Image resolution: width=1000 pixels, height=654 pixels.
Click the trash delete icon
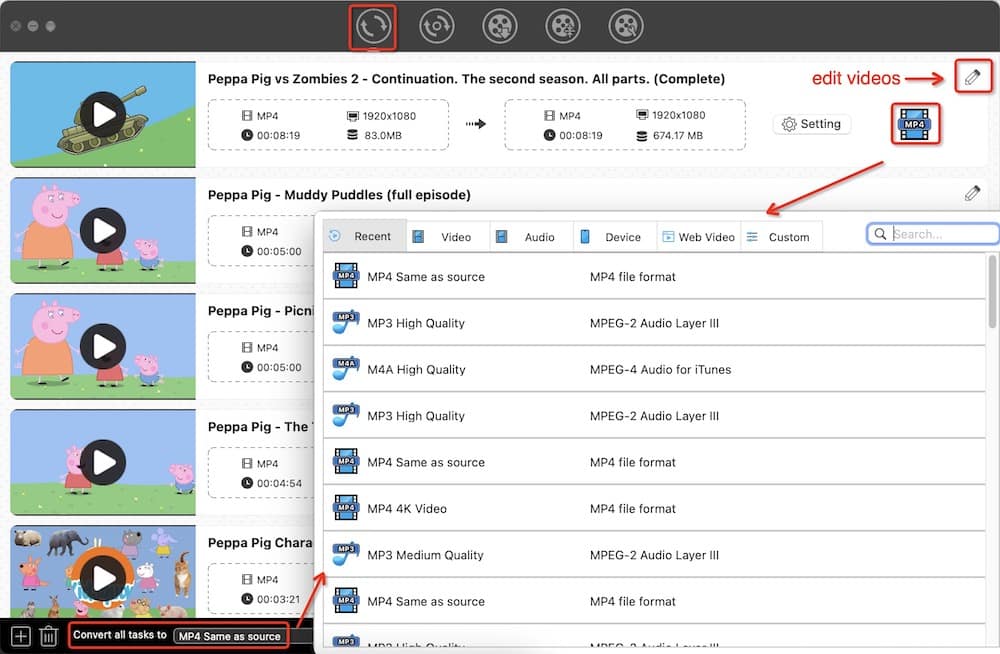(x=48, y=636)
